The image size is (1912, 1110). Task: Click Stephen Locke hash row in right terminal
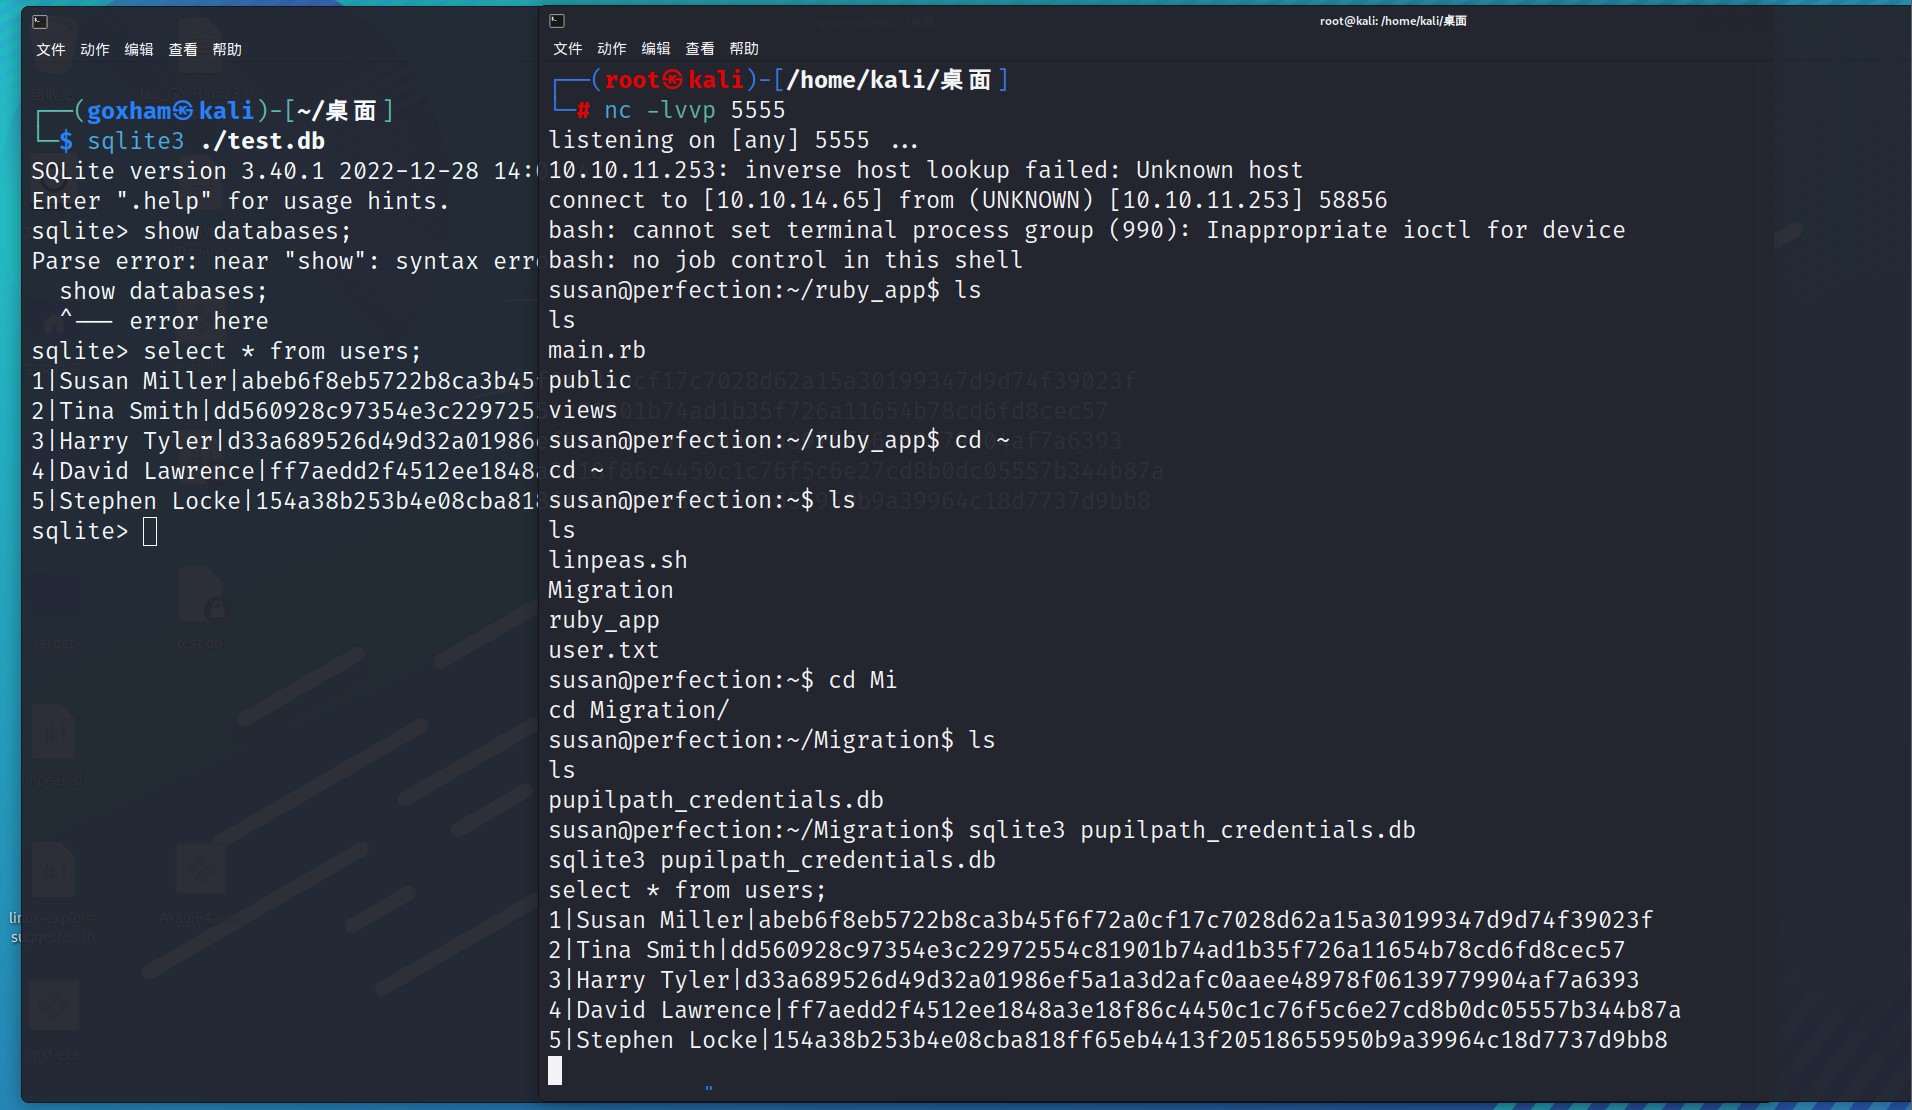[1107, 1040]
